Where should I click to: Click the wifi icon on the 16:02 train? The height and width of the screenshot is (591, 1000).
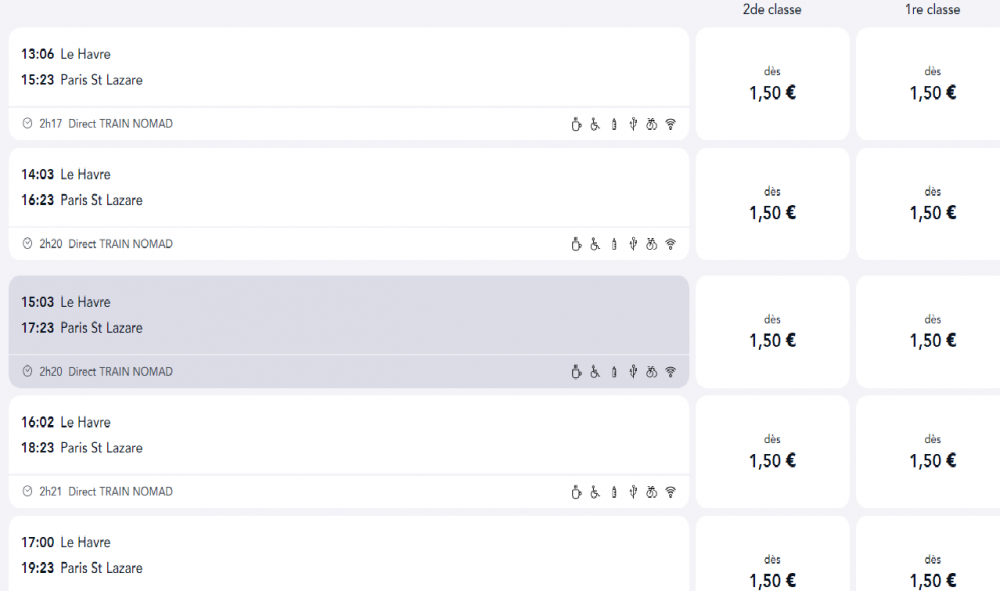click(670, 492)
